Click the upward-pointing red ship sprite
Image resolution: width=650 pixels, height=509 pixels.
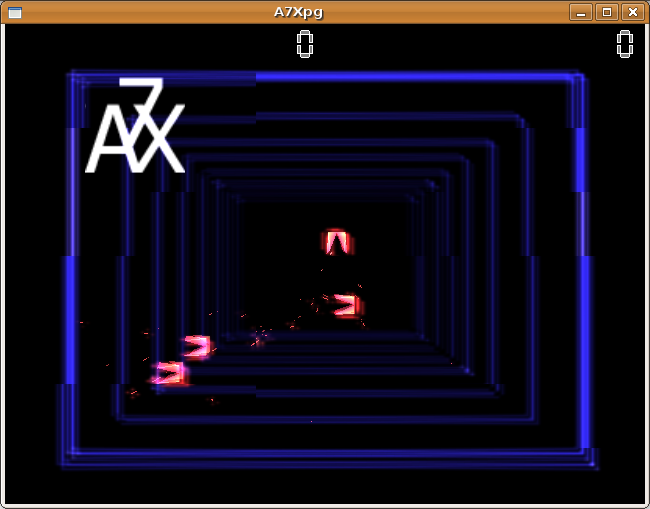click(x=337, y=242)
